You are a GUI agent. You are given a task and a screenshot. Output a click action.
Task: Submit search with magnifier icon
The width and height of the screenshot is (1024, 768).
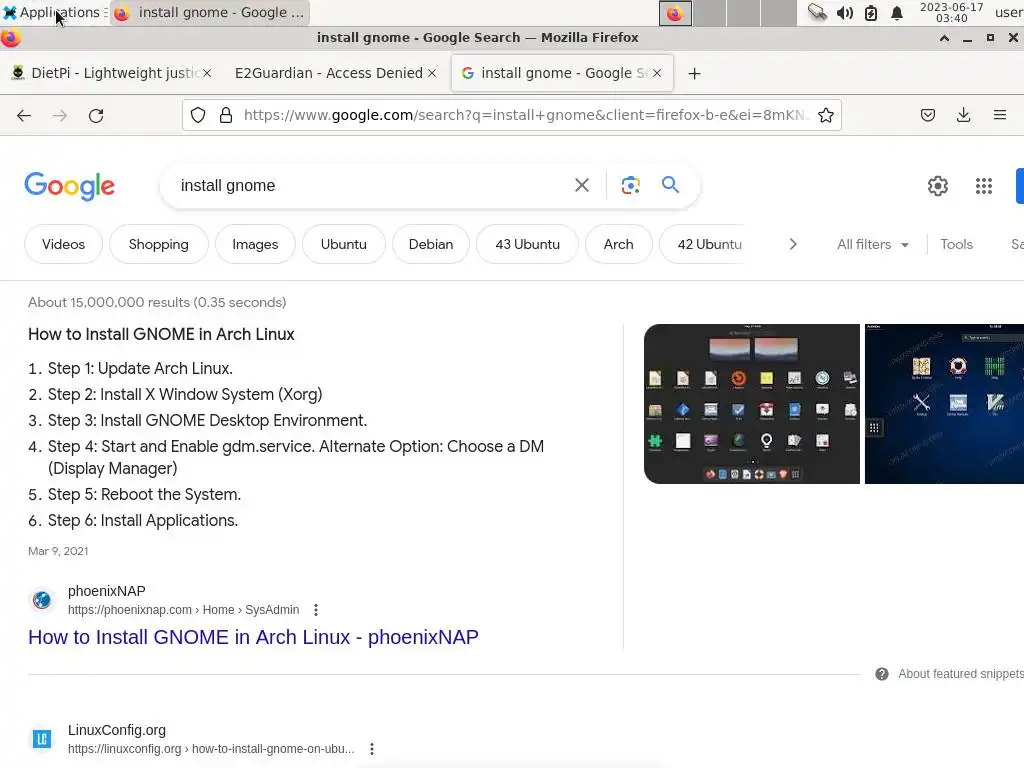click(670, 185)
